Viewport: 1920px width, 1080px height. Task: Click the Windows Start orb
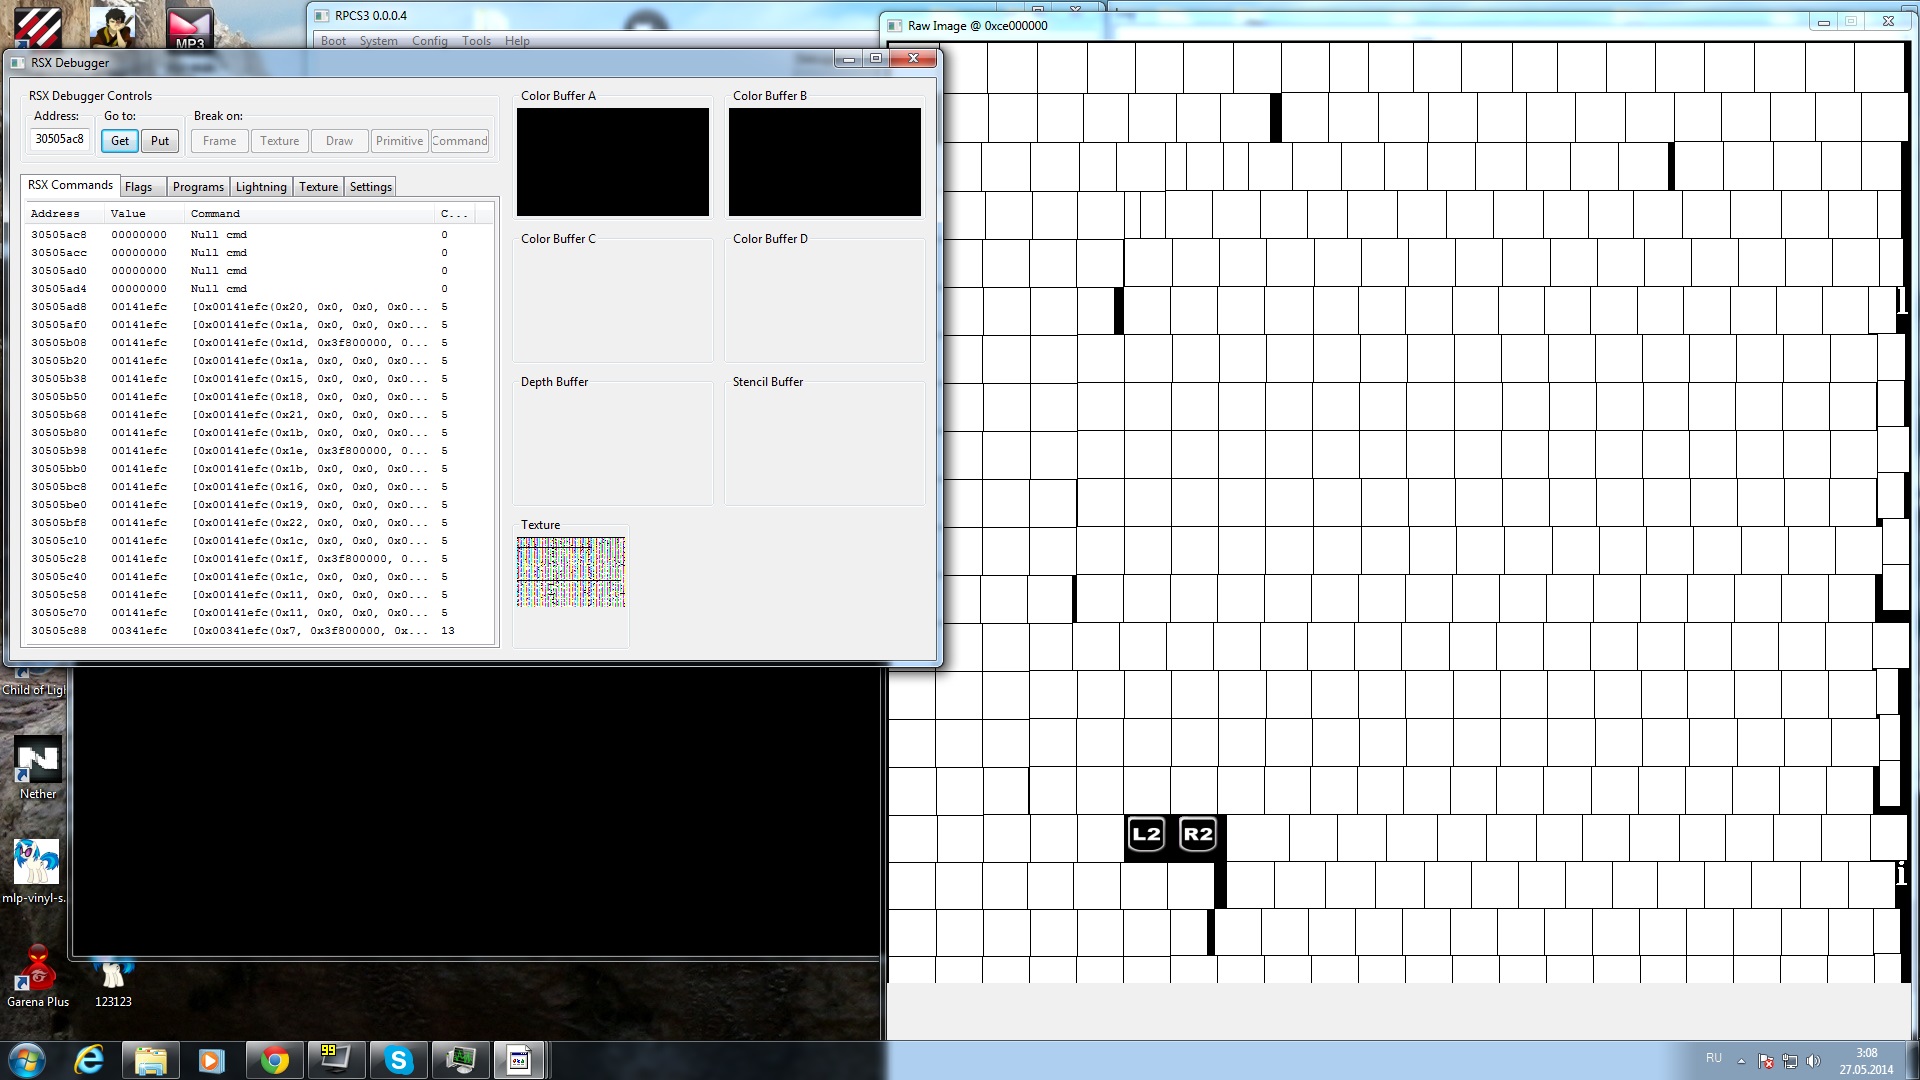(x=27, y=1060)
